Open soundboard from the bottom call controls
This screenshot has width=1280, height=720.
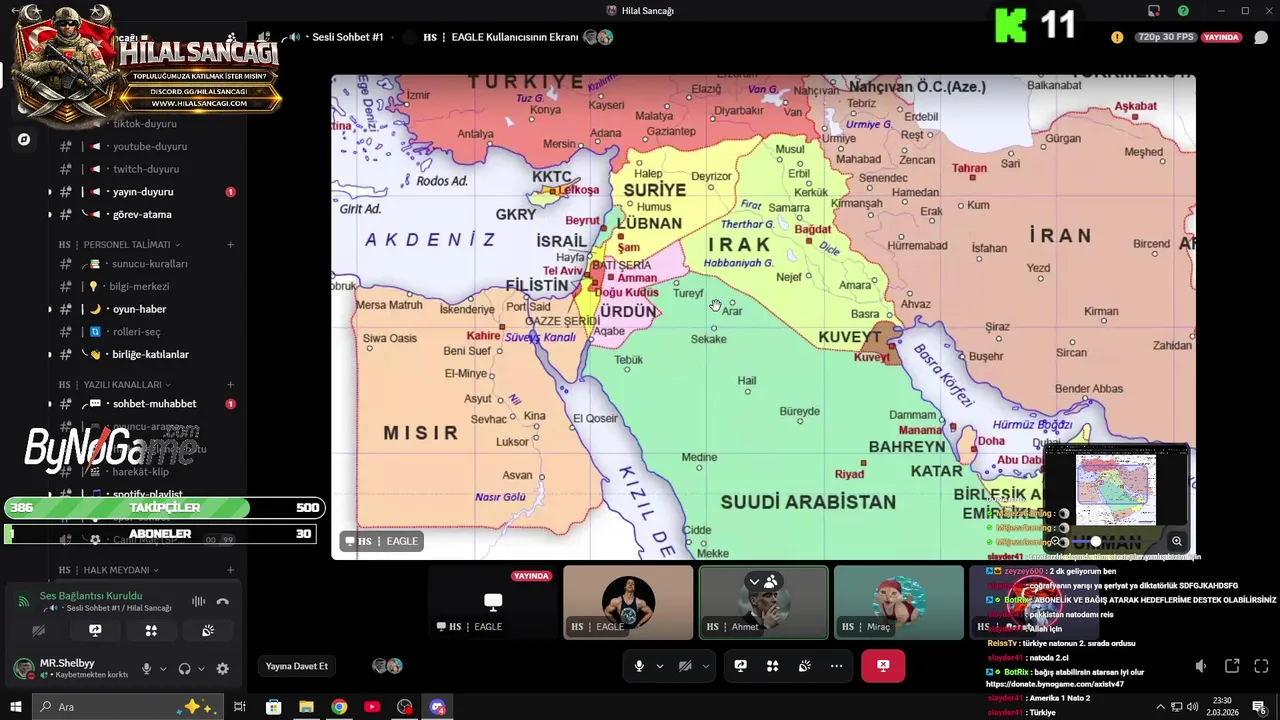point(804,666)
